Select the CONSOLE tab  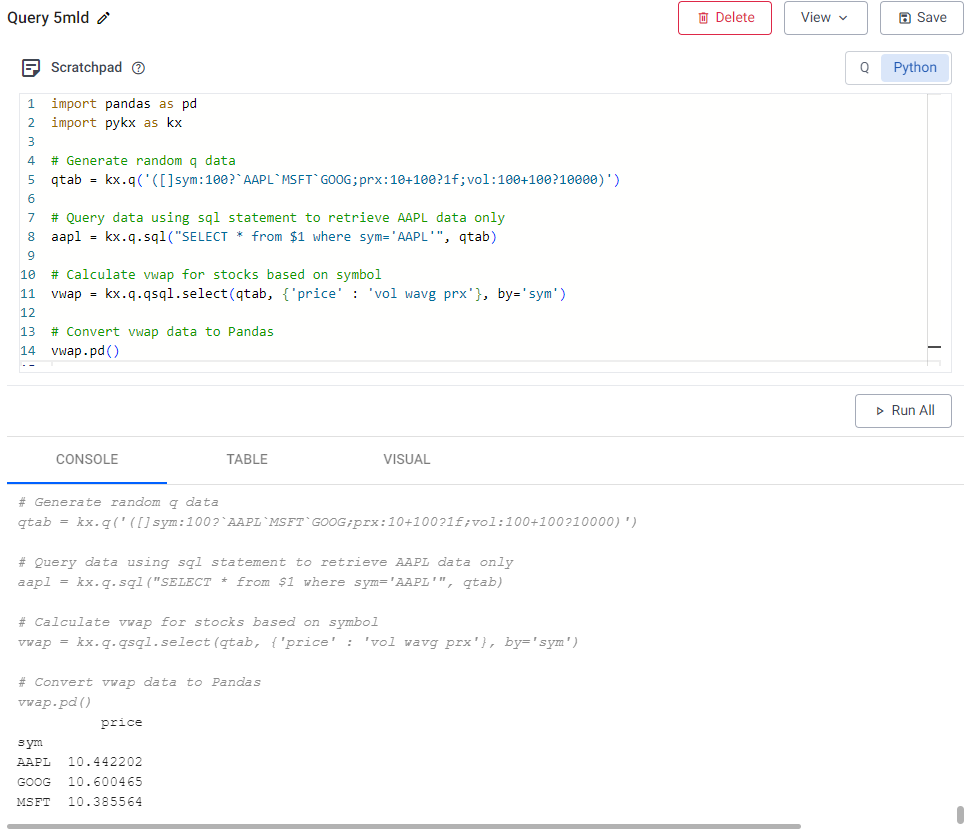pos(86,459)
